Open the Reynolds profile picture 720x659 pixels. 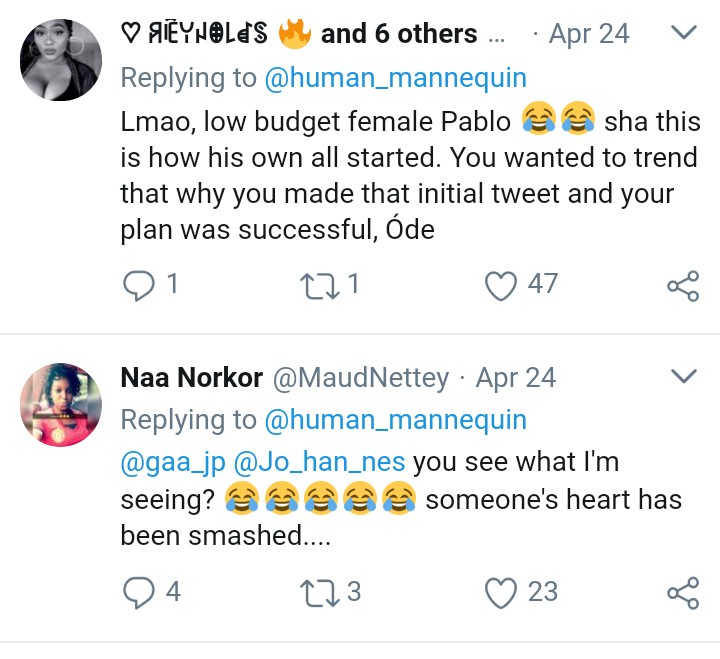tap(61, 60)
